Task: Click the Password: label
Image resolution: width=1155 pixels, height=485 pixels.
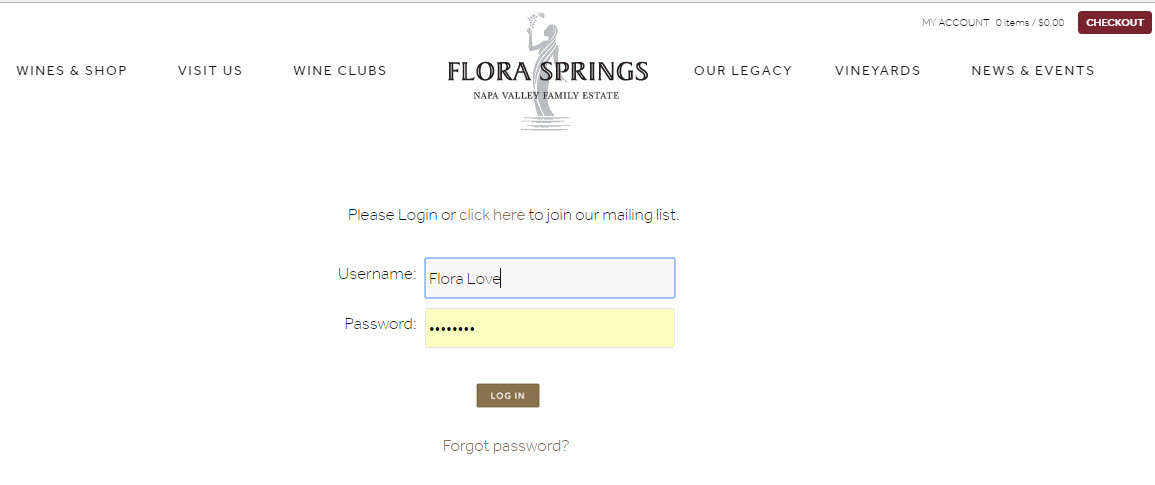Action: tap(380, 324)
